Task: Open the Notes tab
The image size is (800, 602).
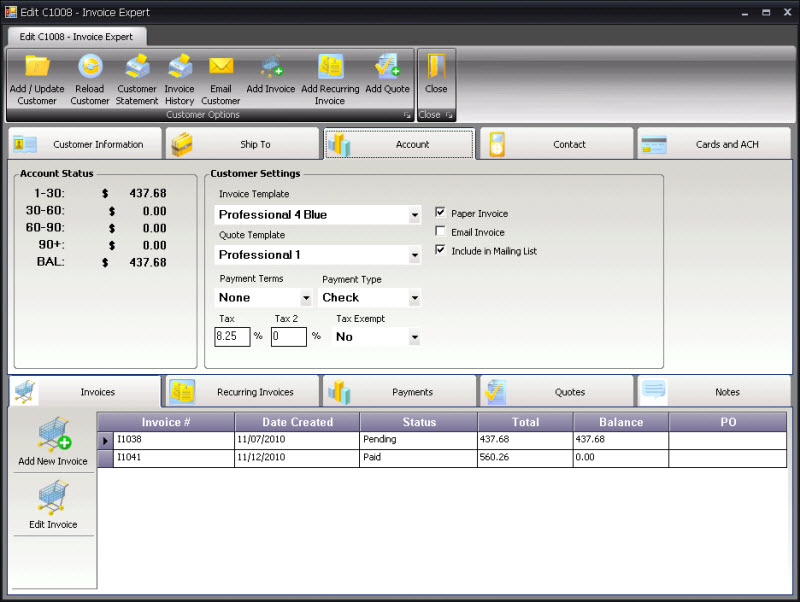Action: pos(714,392)
